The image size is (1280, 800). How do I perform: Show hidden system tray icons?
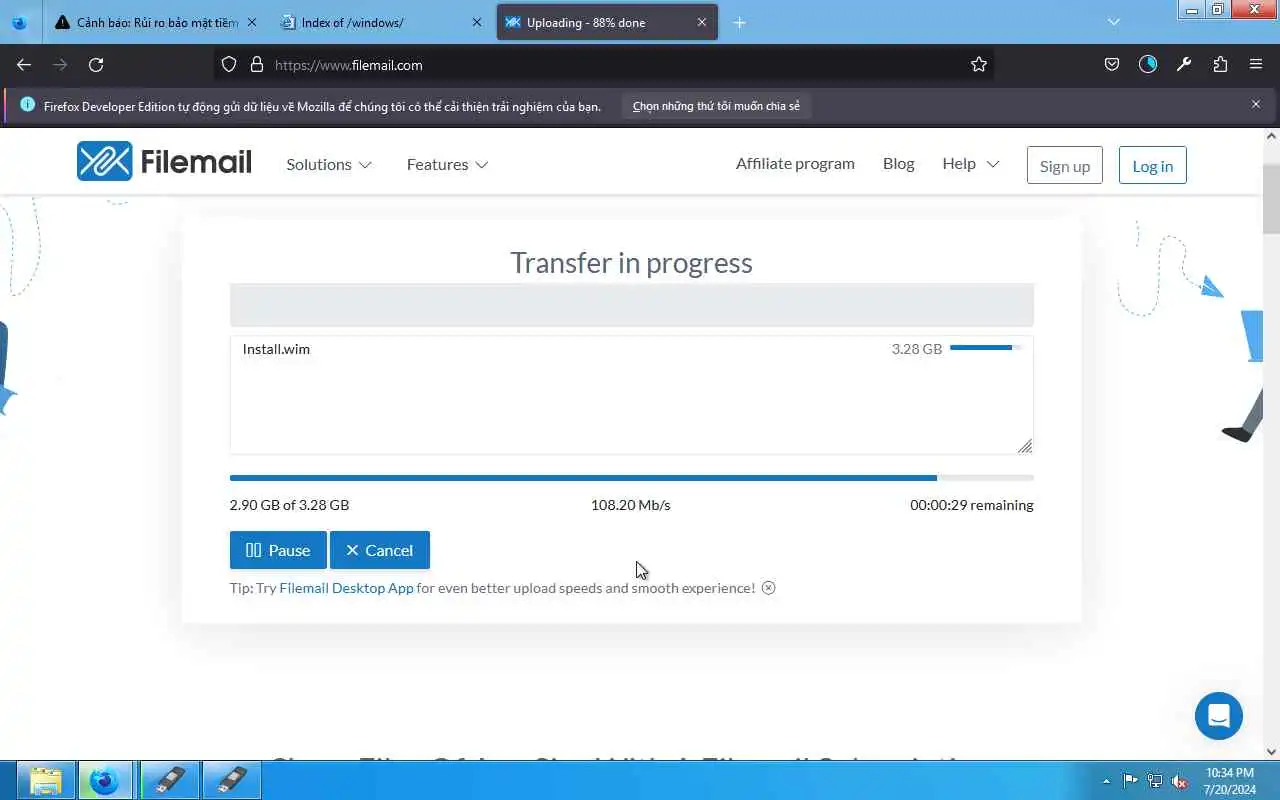pyautogui.click(x=1106, y=781)
